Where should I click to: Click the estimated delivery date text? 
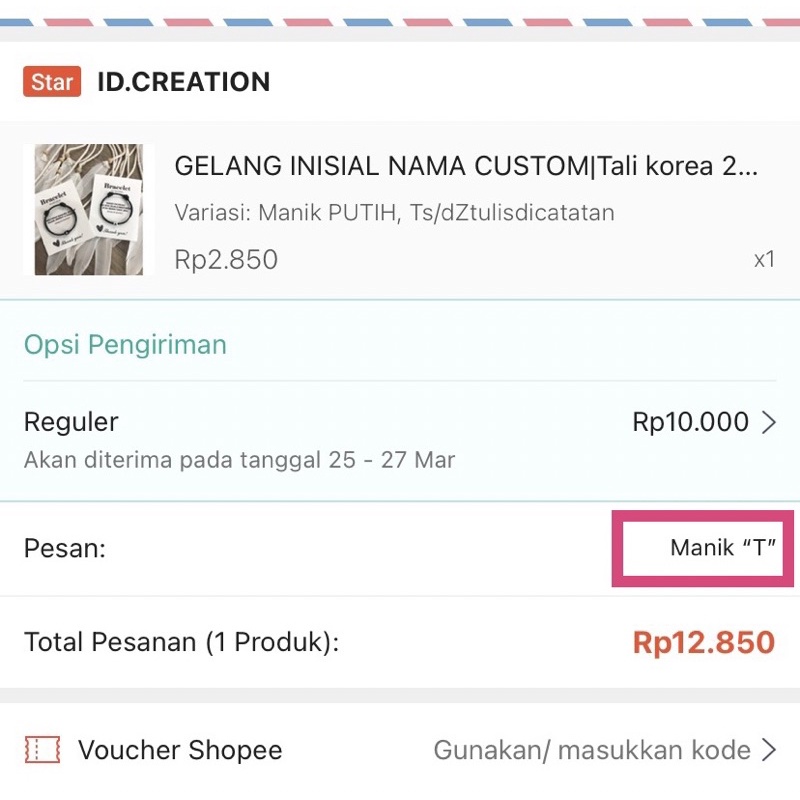pos(239,461)
